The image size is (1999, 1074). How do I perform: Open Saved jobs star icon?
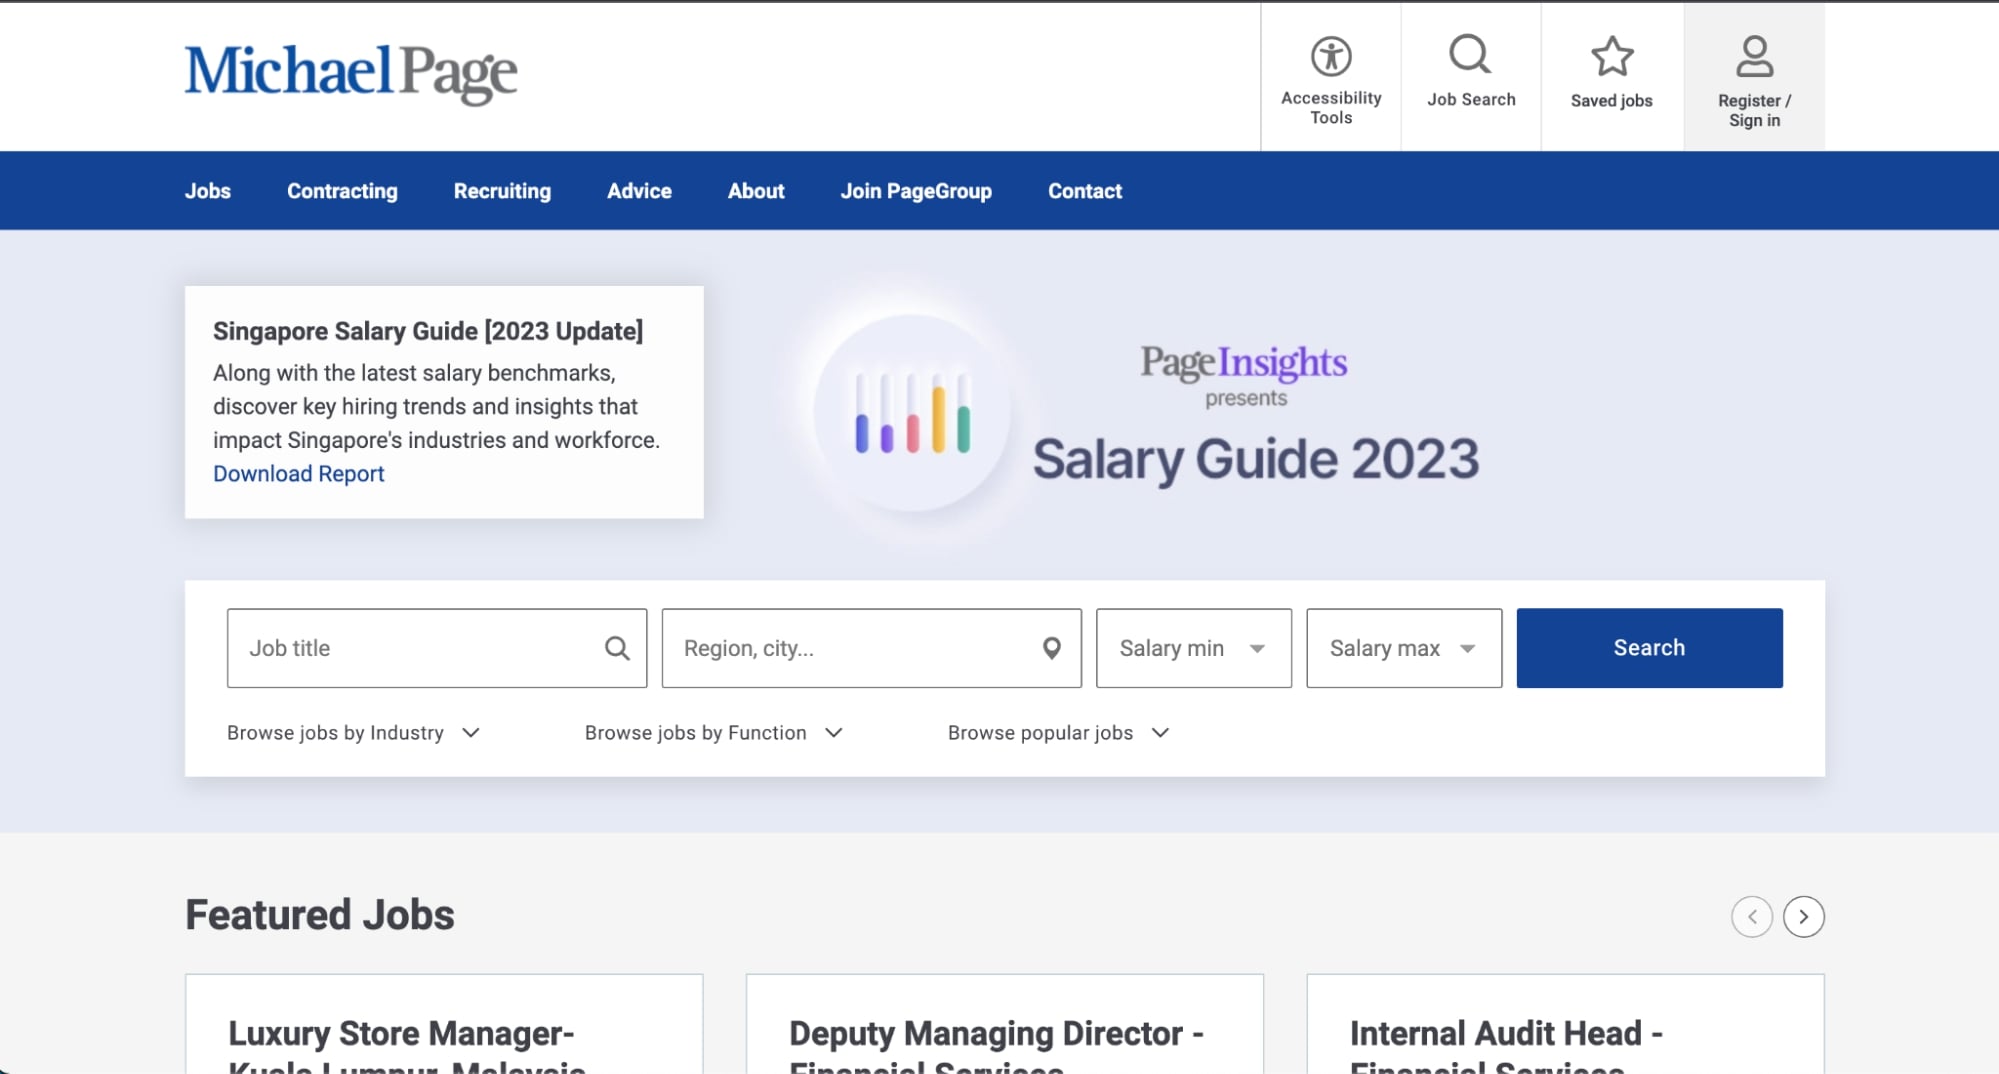(x=1612, y=57)
